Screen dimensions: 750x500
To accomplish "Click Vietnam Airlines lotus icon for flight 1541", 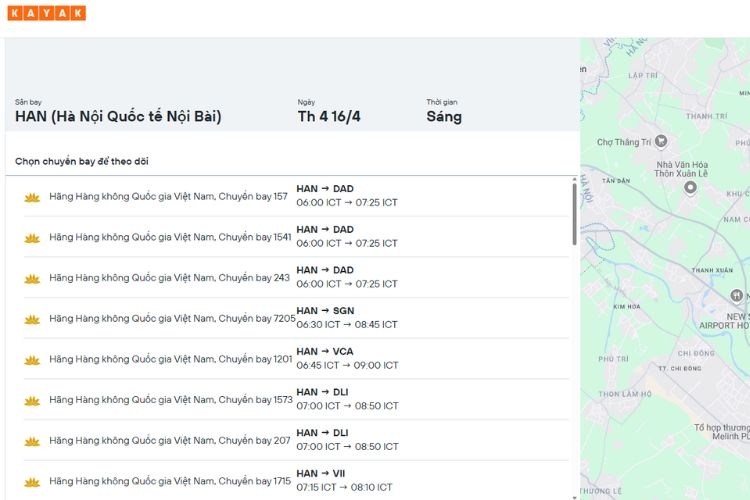I will pyautogui.click(x=32, y=238).
